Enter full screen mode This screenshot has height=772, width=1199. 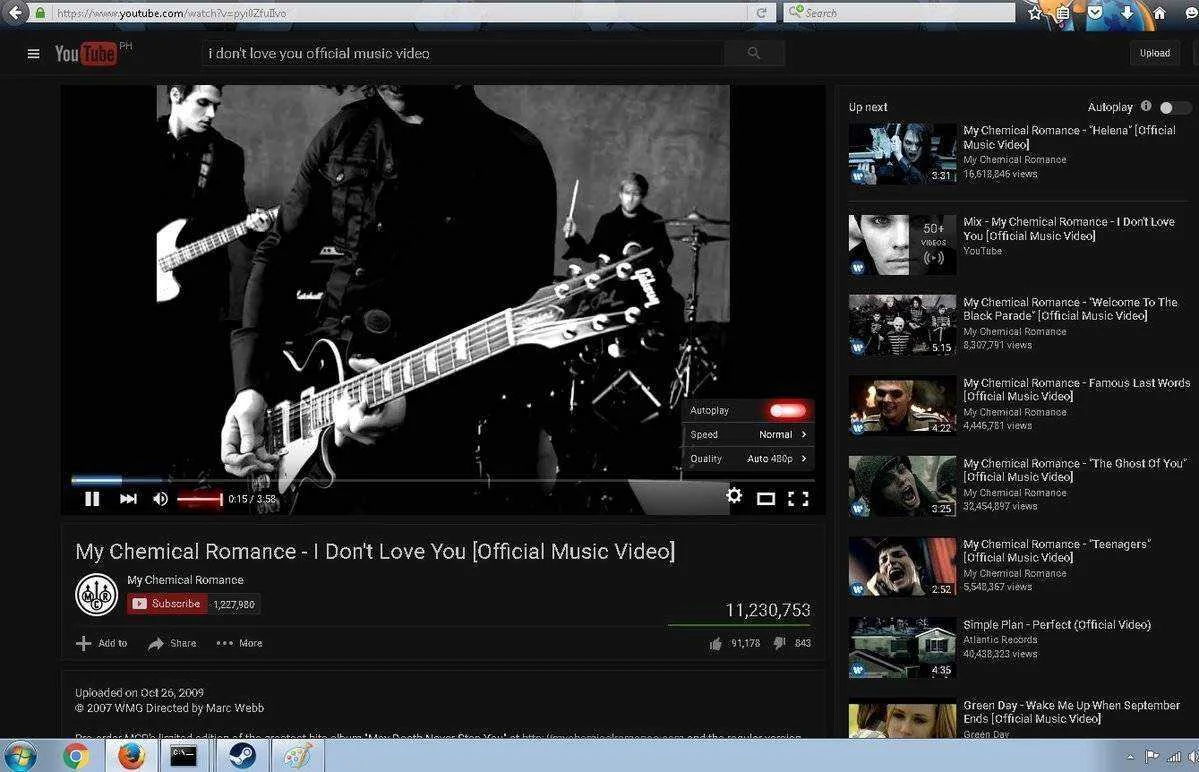coord(798,499)
